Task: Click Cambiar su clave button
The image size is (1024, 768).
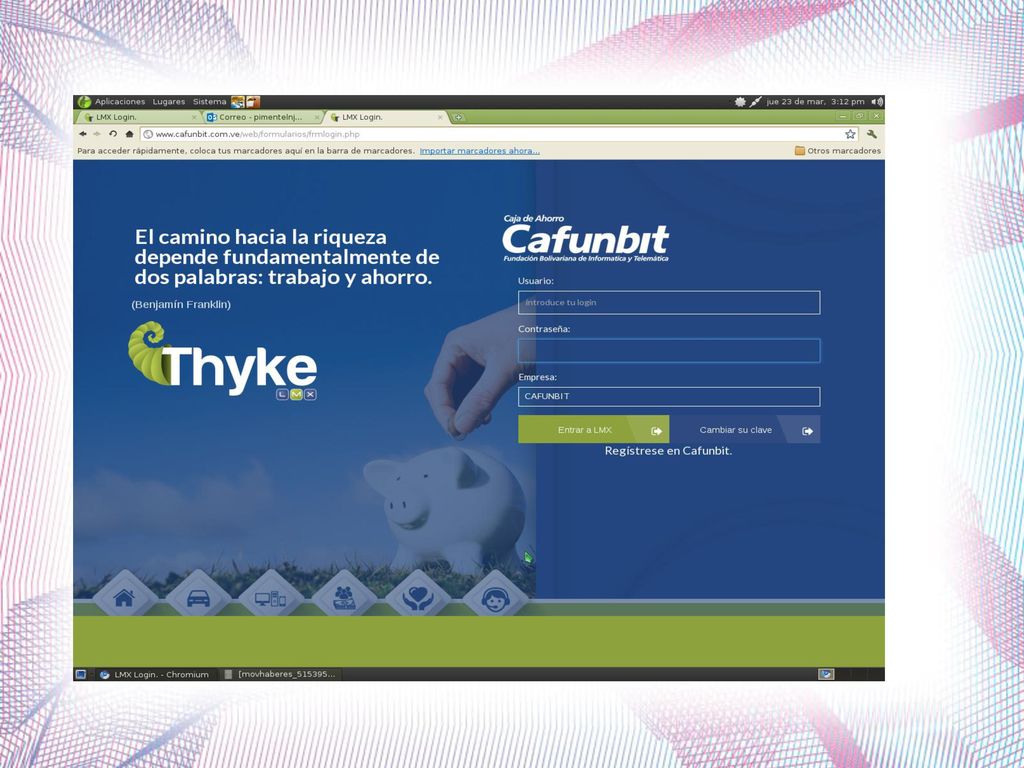Action: tap(745, 430)
